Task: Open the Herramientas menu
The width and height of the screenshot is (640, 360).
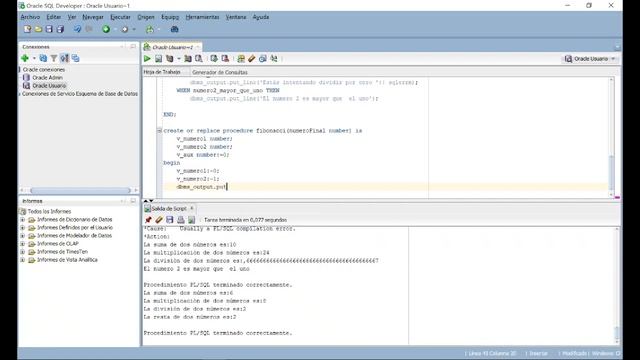Action: [x=202, y=17]
